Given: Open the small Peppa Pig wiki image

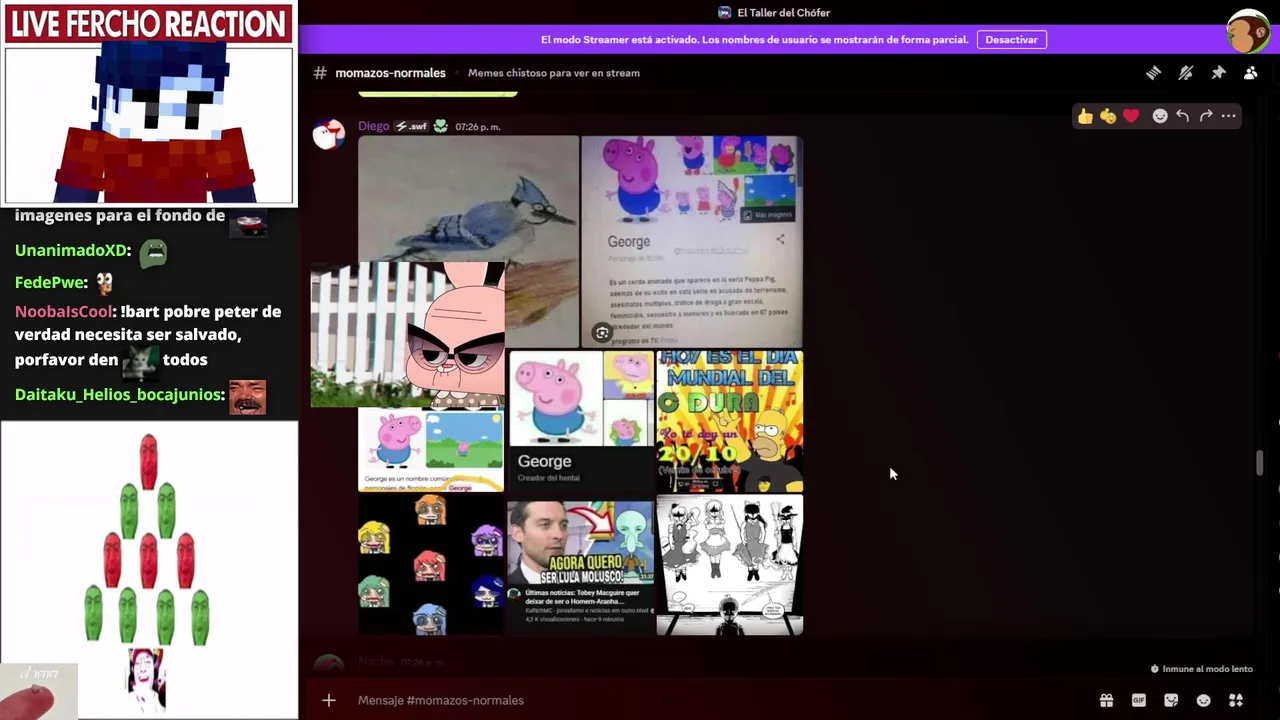Looking at the screenshot, I should [x=431, y=450].
